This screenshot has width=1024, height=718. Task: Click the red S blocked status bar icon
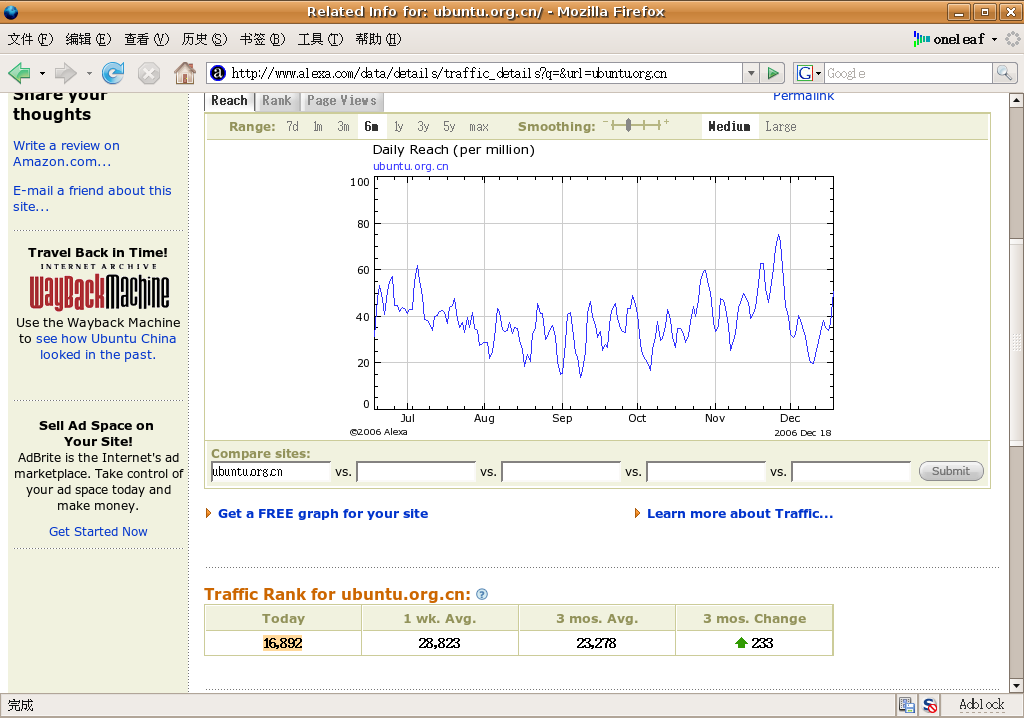coord(930,706)
